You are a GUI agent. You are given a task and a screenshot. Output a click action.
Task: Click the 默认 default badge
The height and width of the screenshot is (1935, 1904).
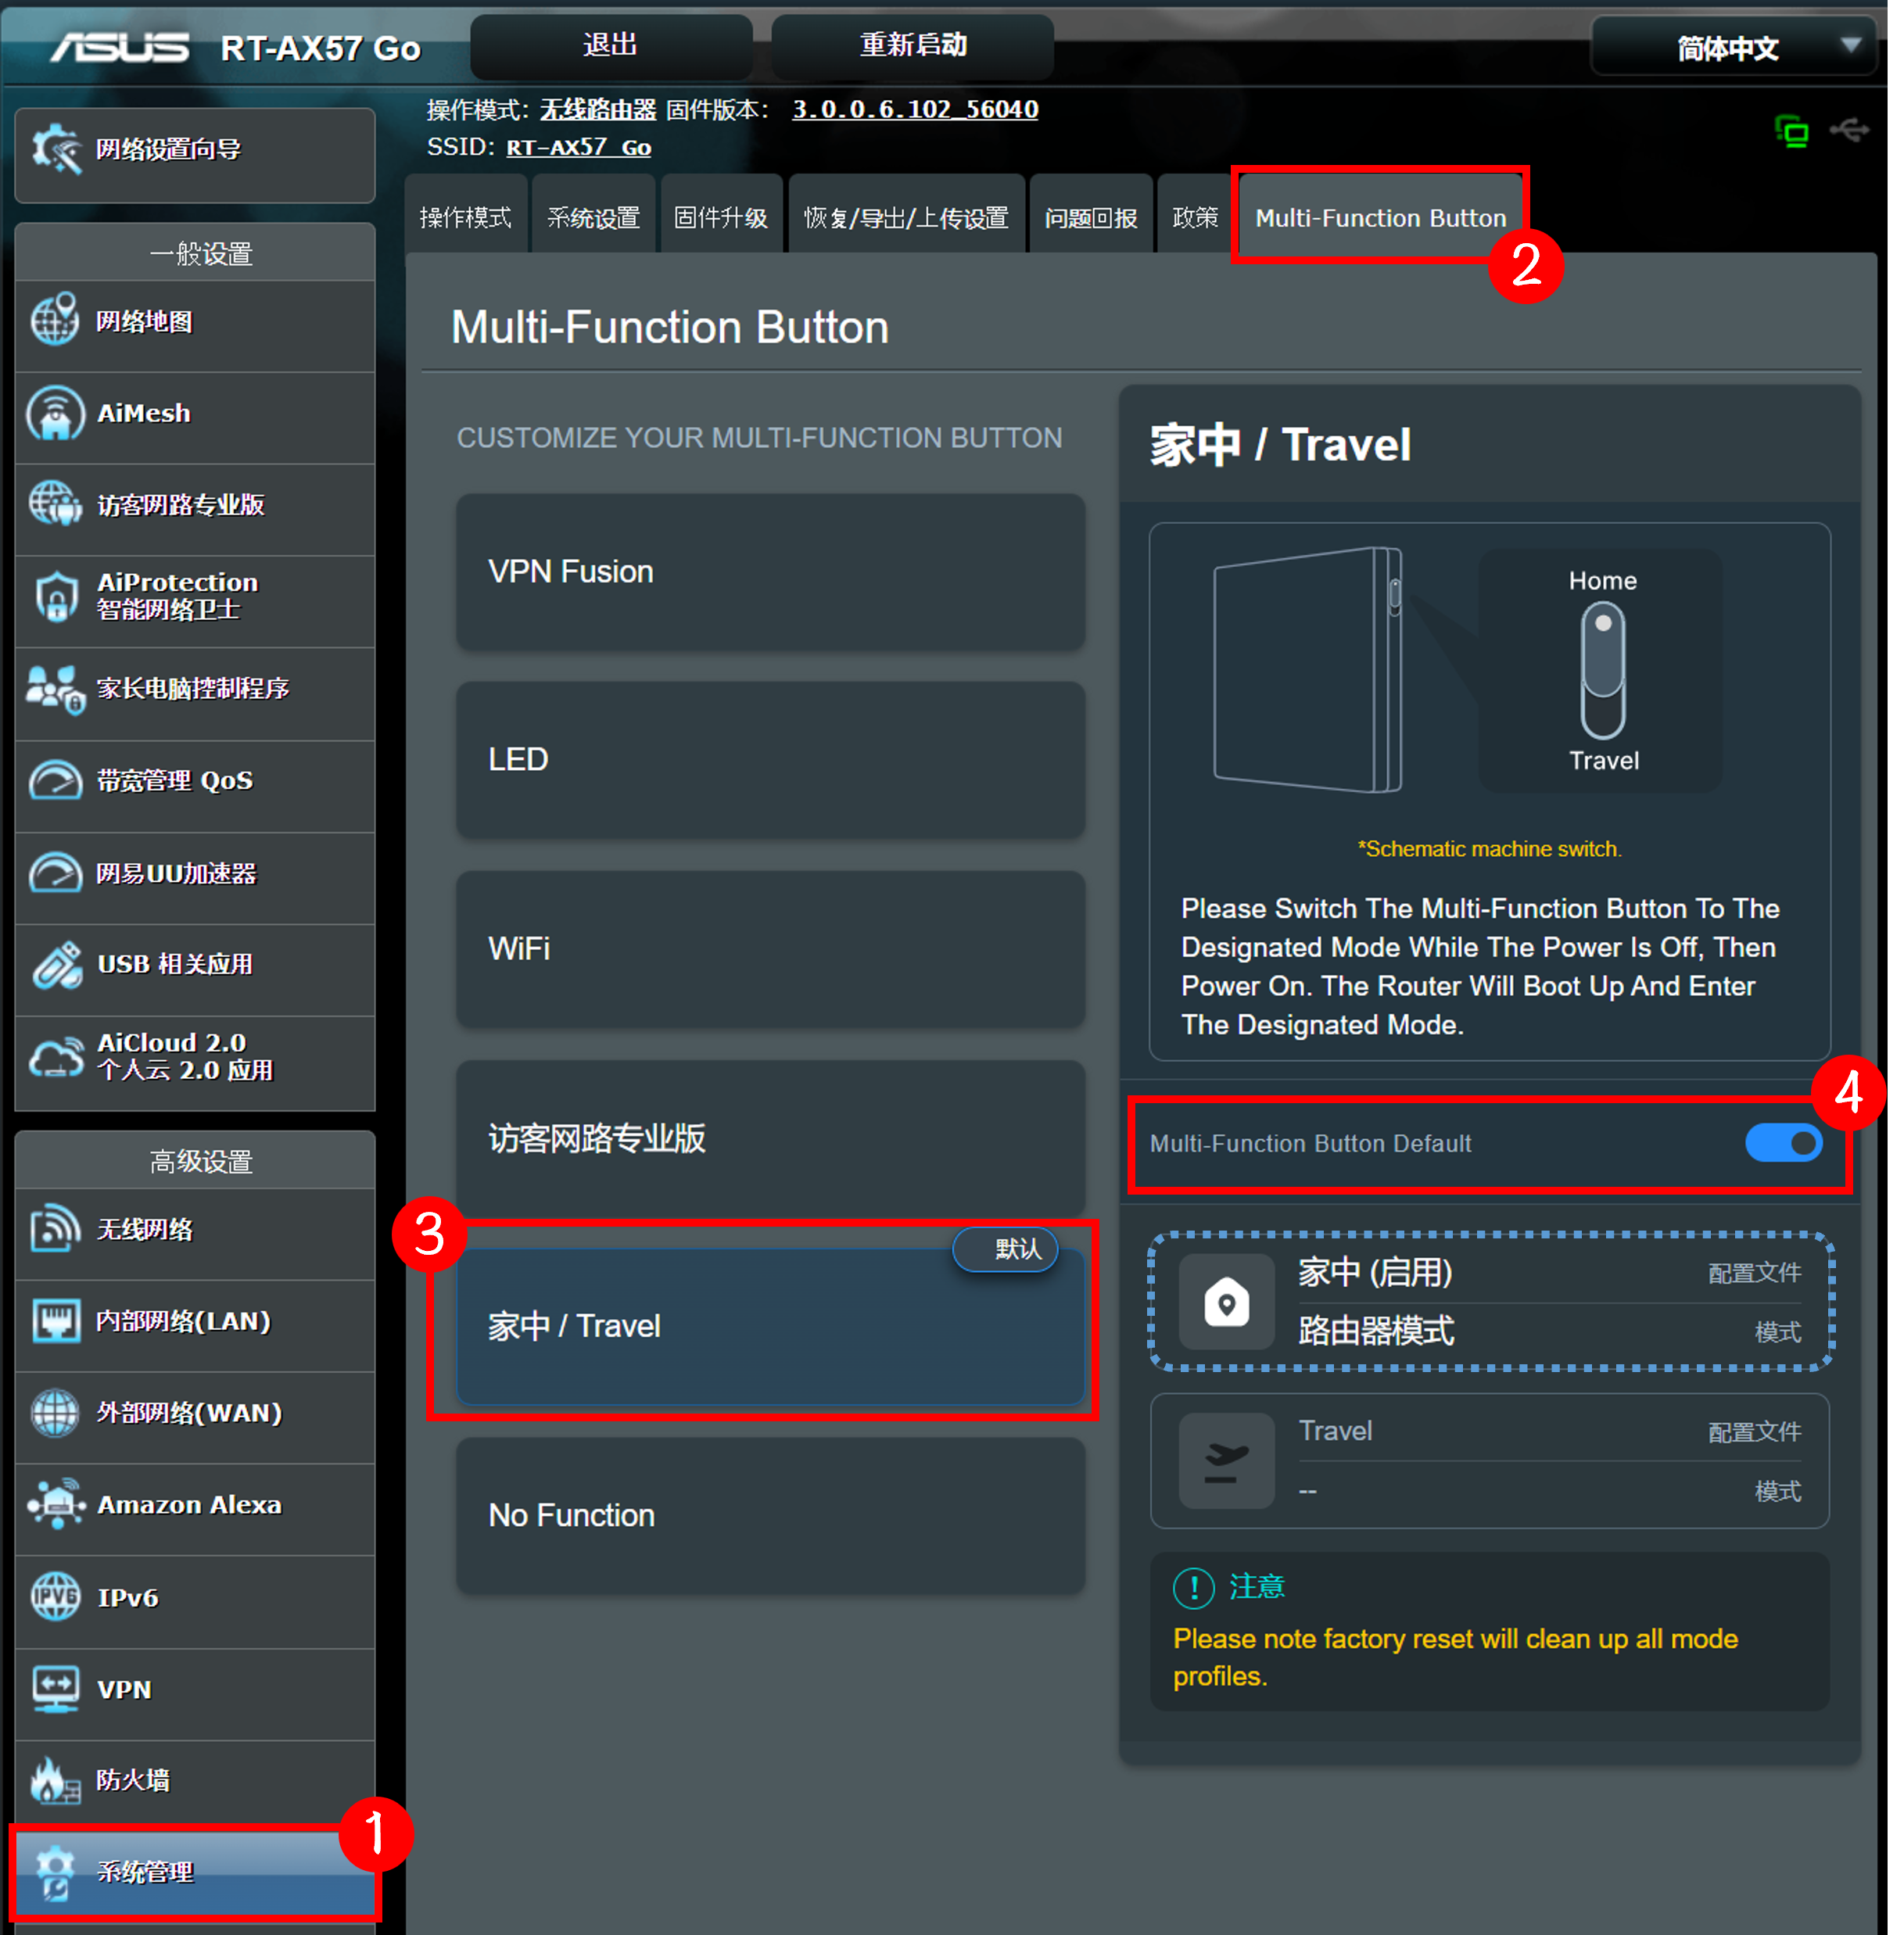pos(1006,1249)
